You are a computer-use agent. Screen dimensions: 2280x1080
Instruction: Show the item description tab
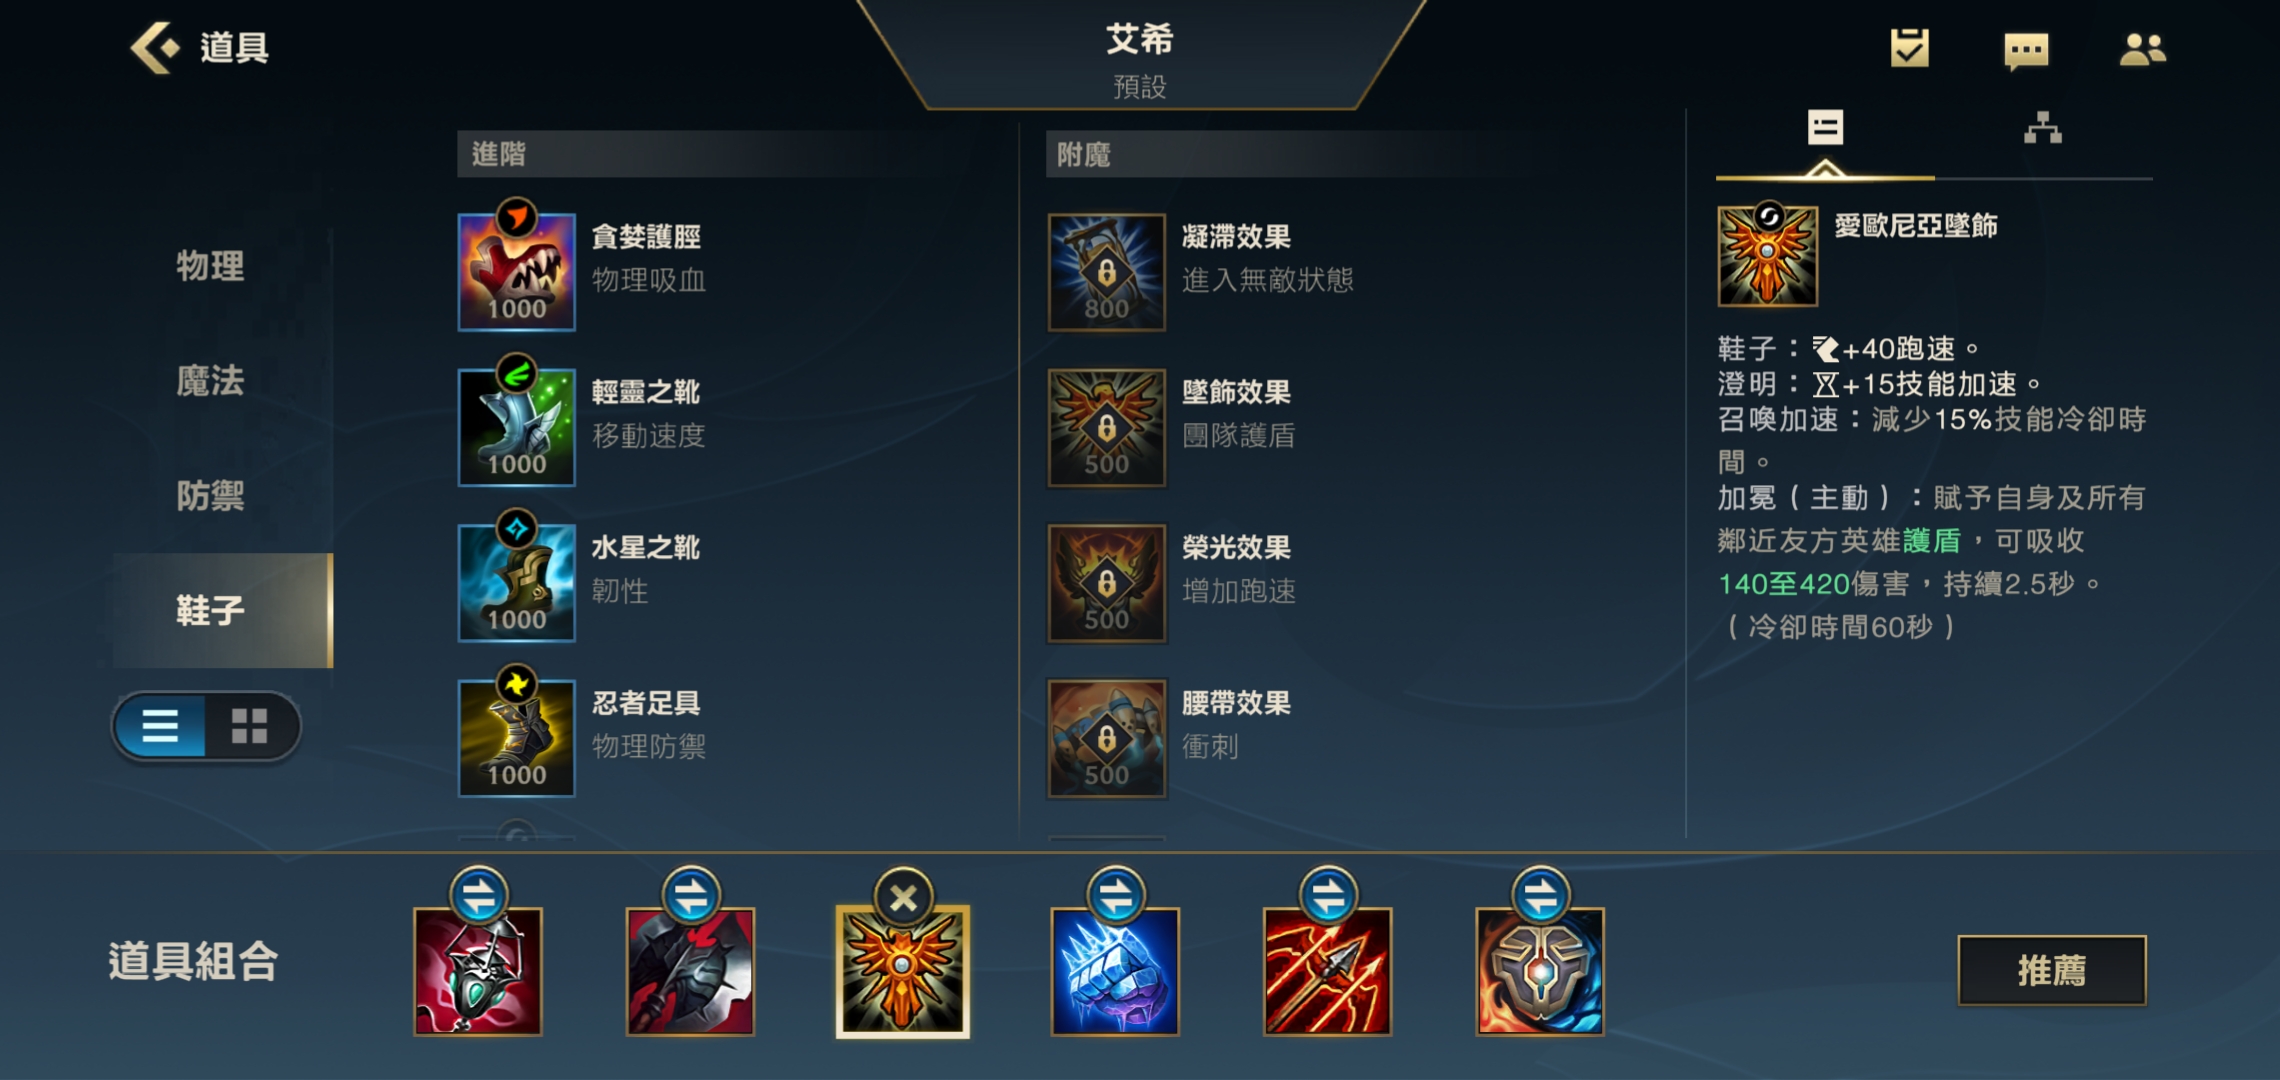[x=1825, y=128]
